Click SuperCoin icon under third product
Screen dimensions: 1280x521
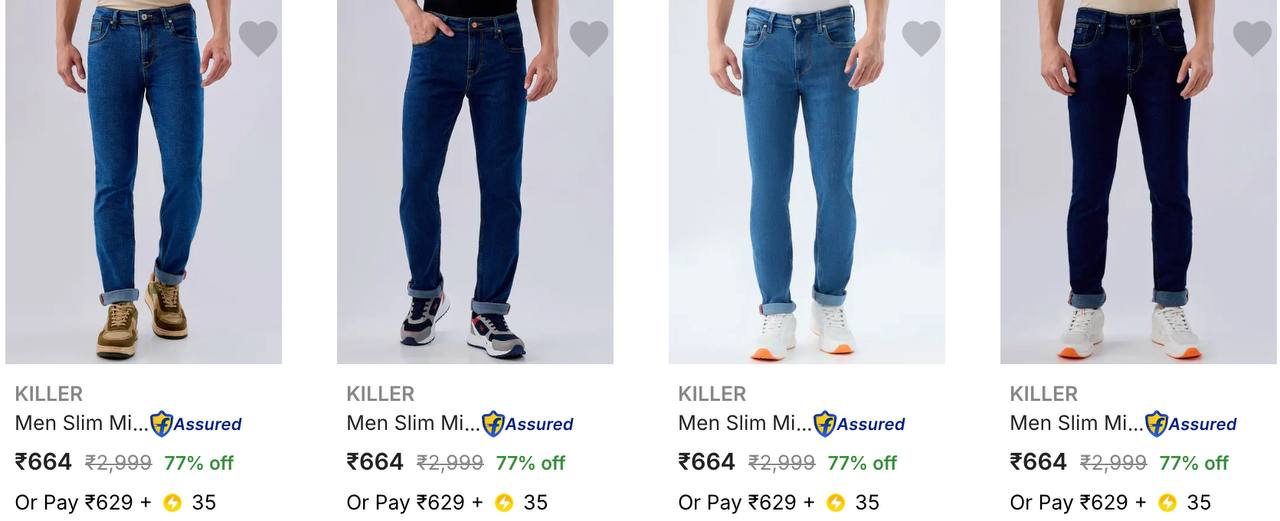point(835,502)
